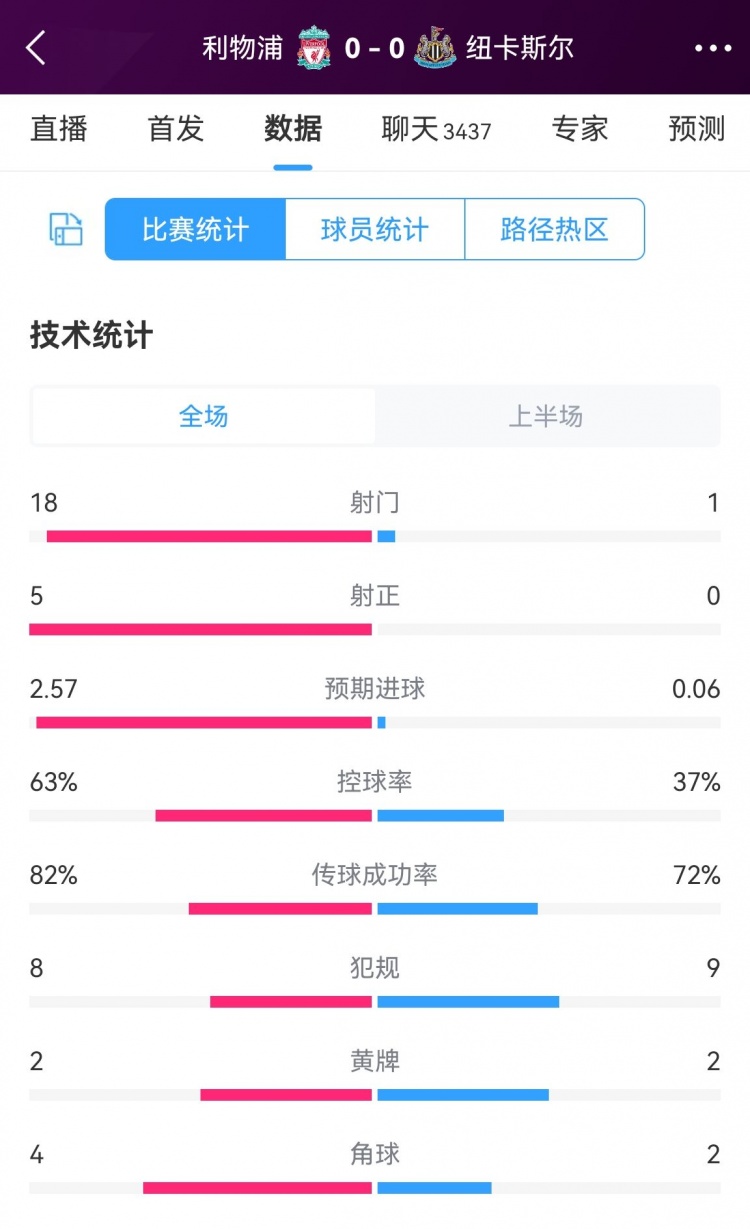Viewport: 750px width, 1229px height.
Task: Toggle stats to 上半场 first half
Action: point(546,416)
